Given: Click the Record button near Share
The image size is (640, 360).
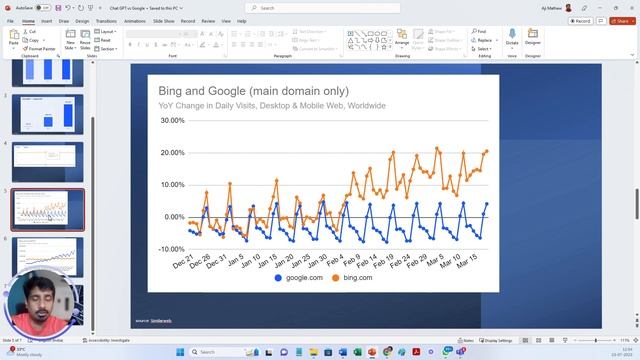Looking at the screenshot, I should 580,21.
